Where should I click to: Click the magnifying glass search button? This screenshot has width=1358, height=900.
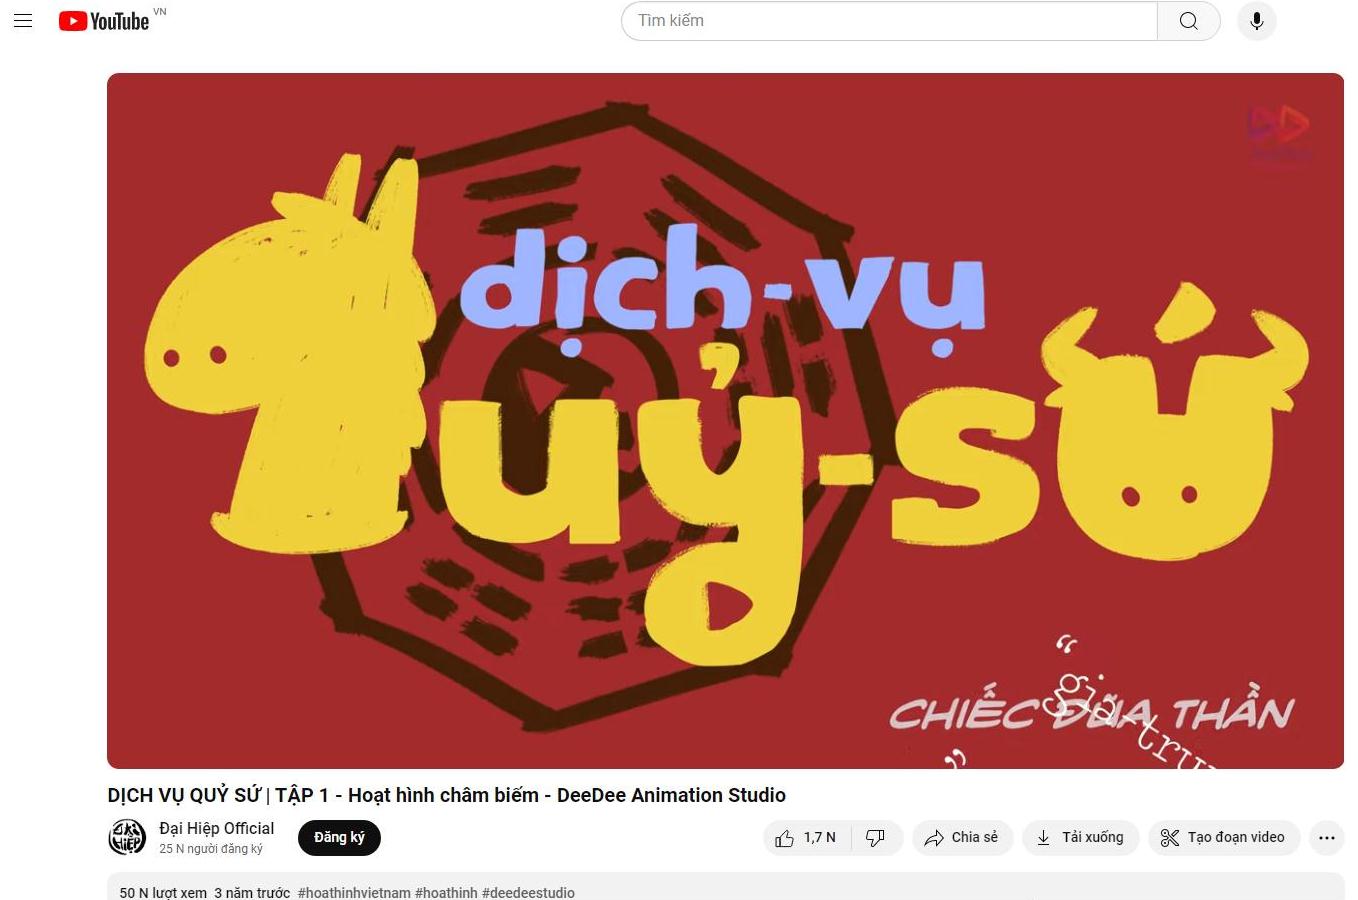point(1188,21)
